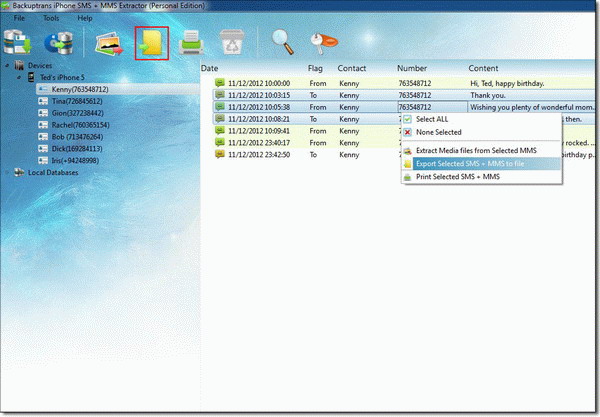600x417 pixels.
Task: Click date cell 11/12/2012 10:09:41
Action: pyautogui.click(x=259, y=131)
